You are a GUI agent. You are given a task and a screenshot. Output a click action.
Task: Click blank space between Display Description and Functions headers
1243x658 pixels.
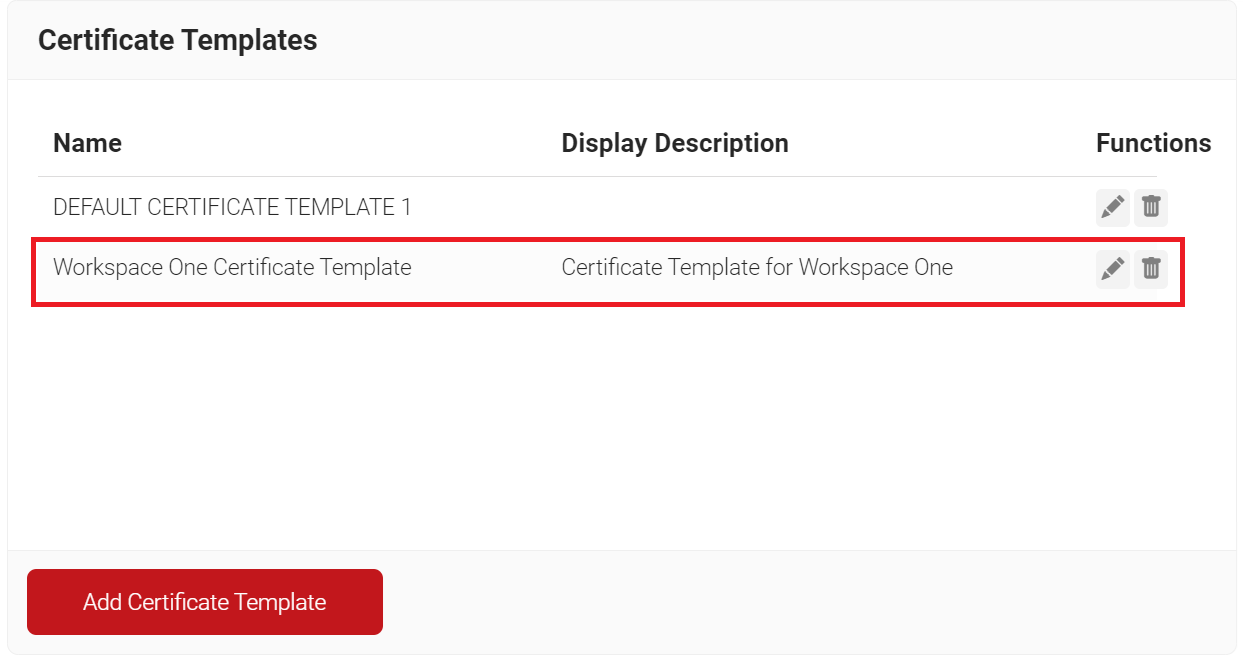coord(940,143)
